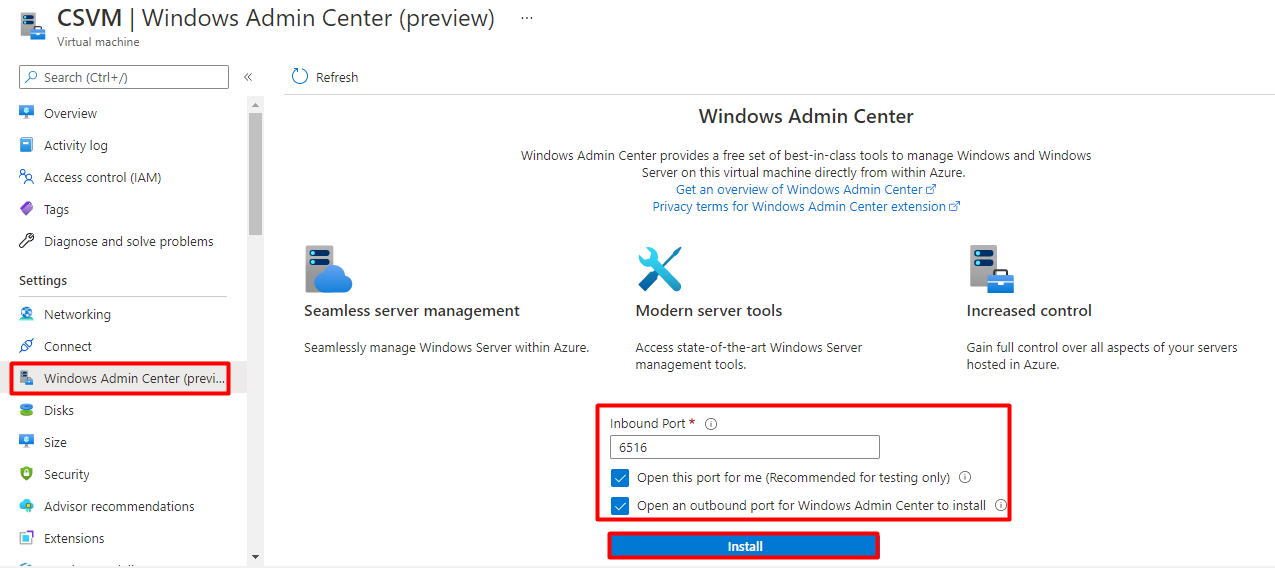Click the Disks icon in sidebar
The height and width of the screenshot is (568, 1275).
click(x=27, y=410)
